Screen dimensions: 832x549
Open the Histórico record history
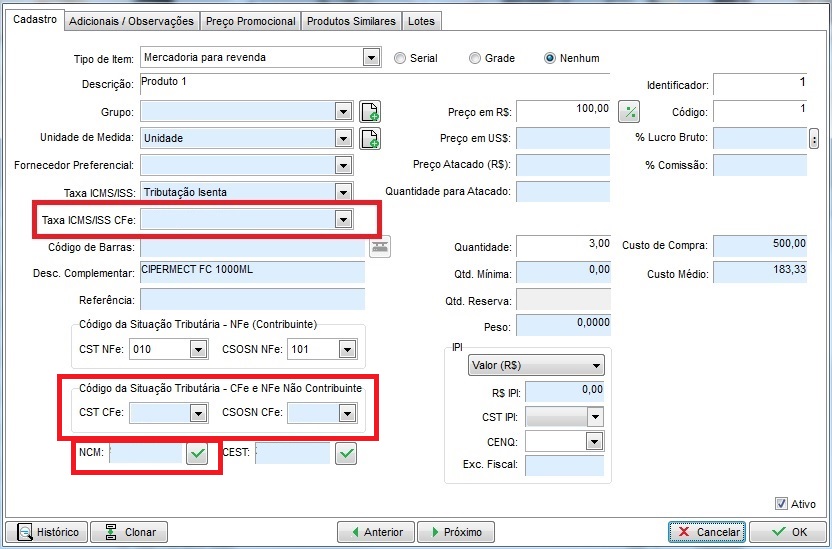46,532
